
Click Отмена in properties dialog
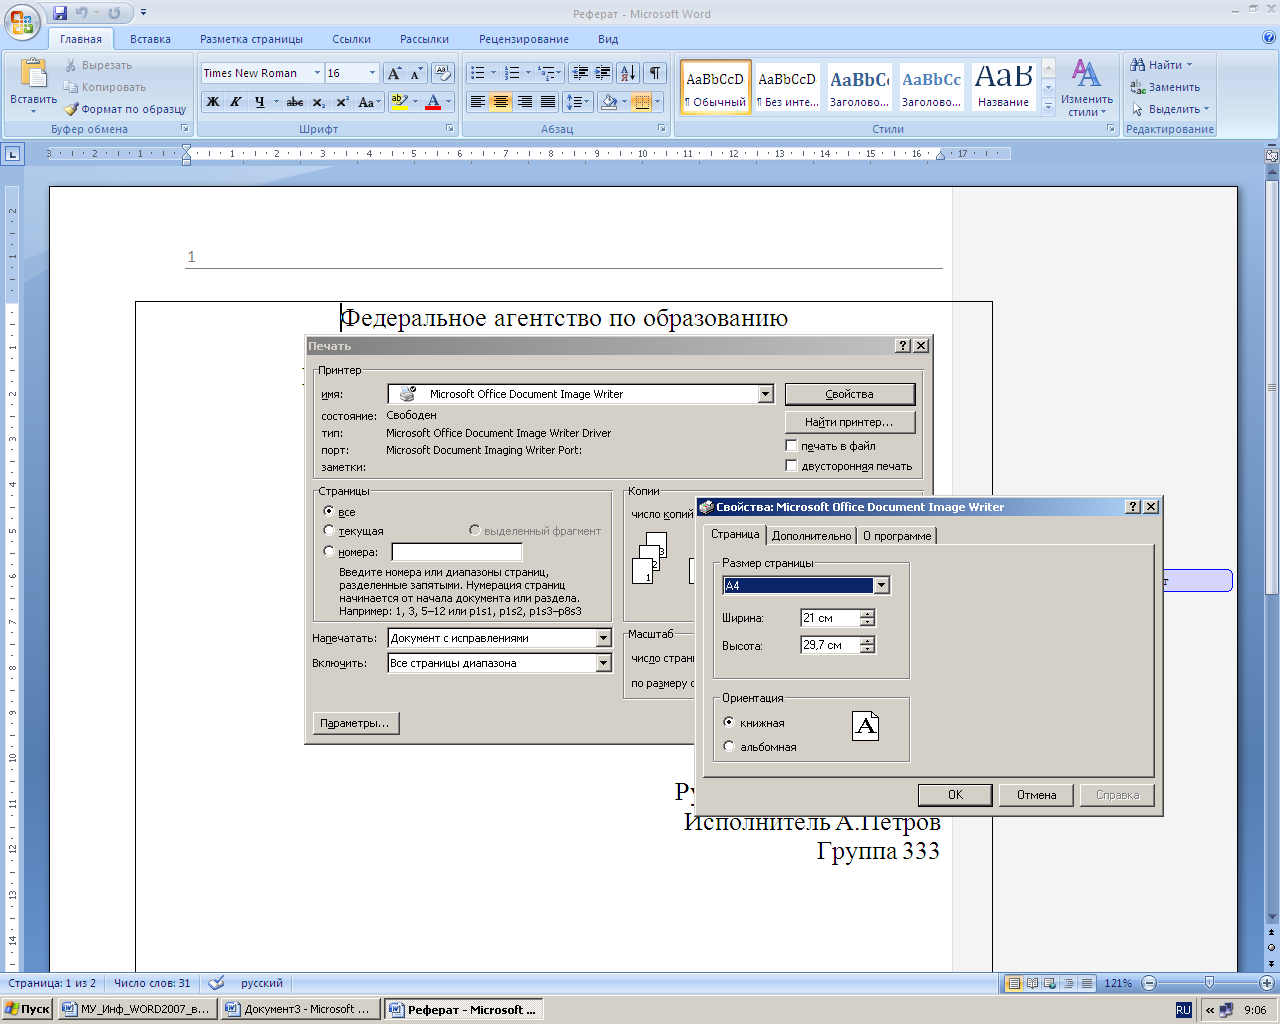click(x=1037, y=795)
